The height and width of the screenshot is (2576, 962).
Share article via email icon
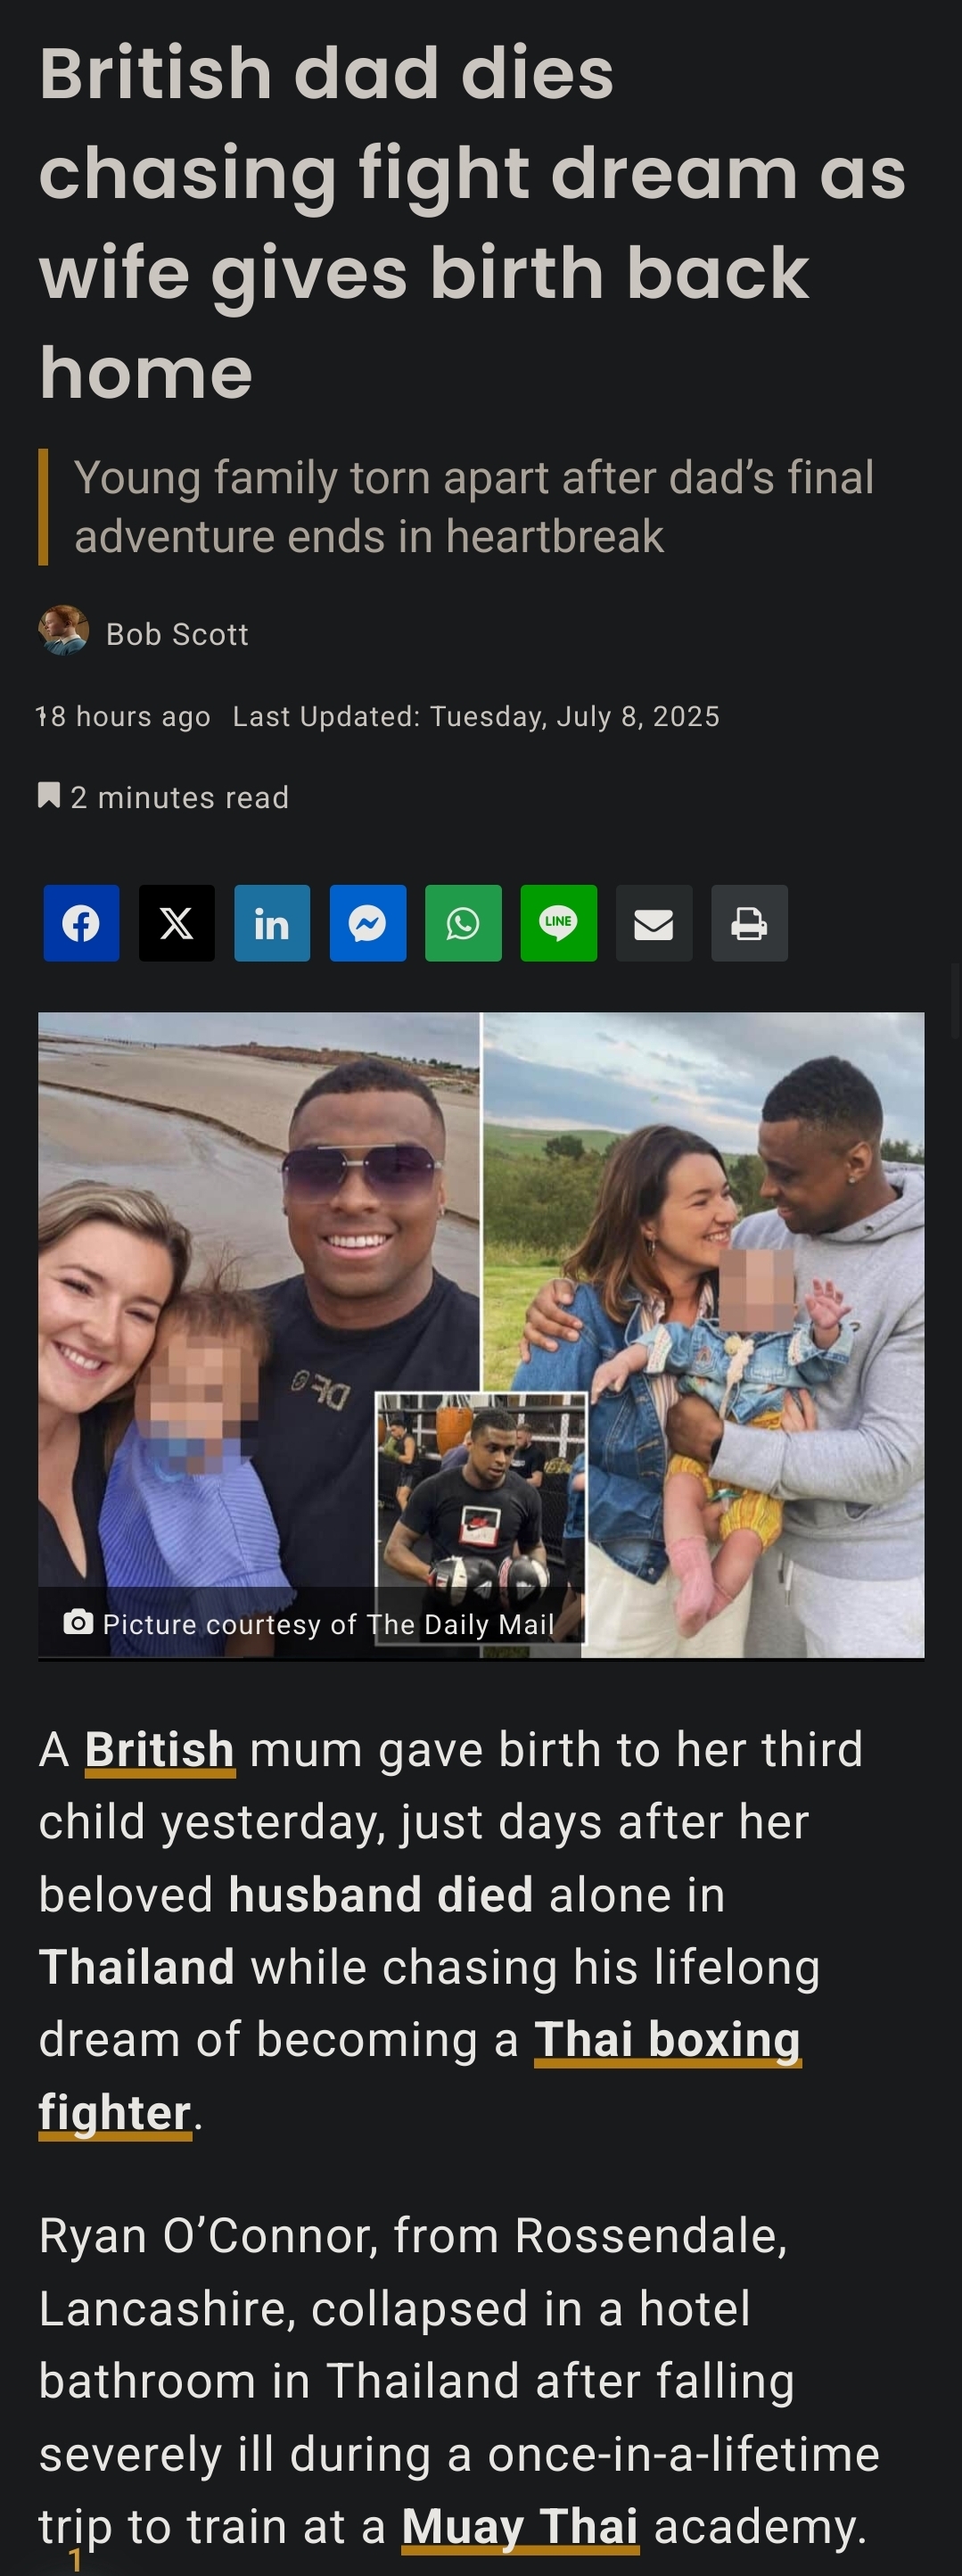click(x=654, y=923)
